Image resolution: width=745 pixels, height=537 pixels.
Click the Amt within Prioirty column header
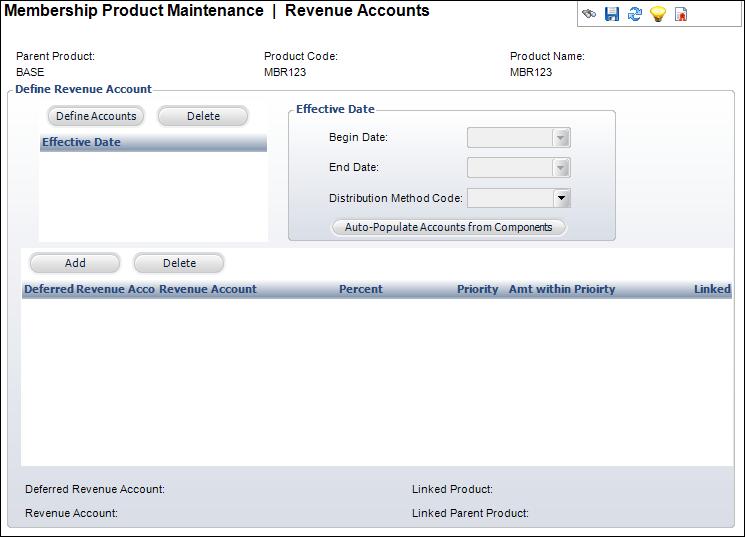click(562, 289)
